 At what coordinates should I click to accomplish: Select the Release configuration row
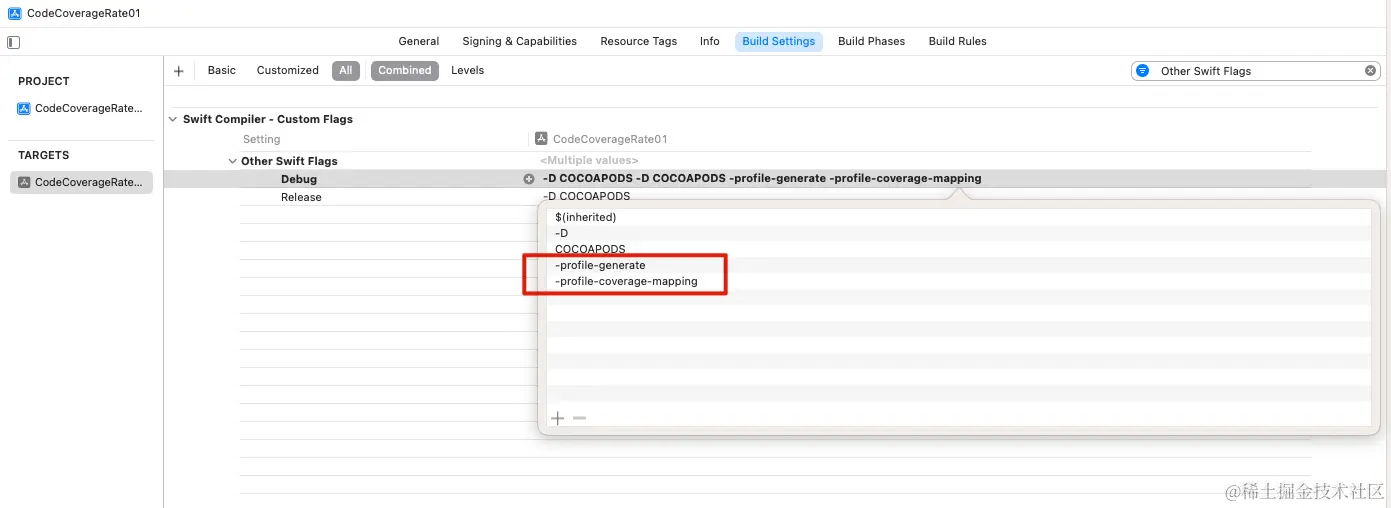click(x=301, y=198)
